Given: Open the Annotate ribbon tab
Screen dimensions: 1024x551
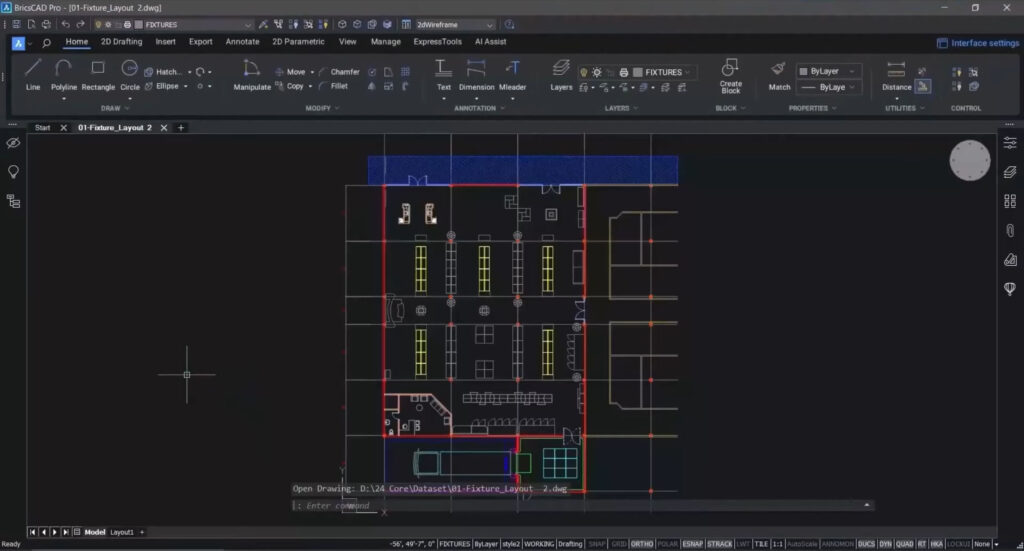Looking at the screenshot, I should click(242, 42).
